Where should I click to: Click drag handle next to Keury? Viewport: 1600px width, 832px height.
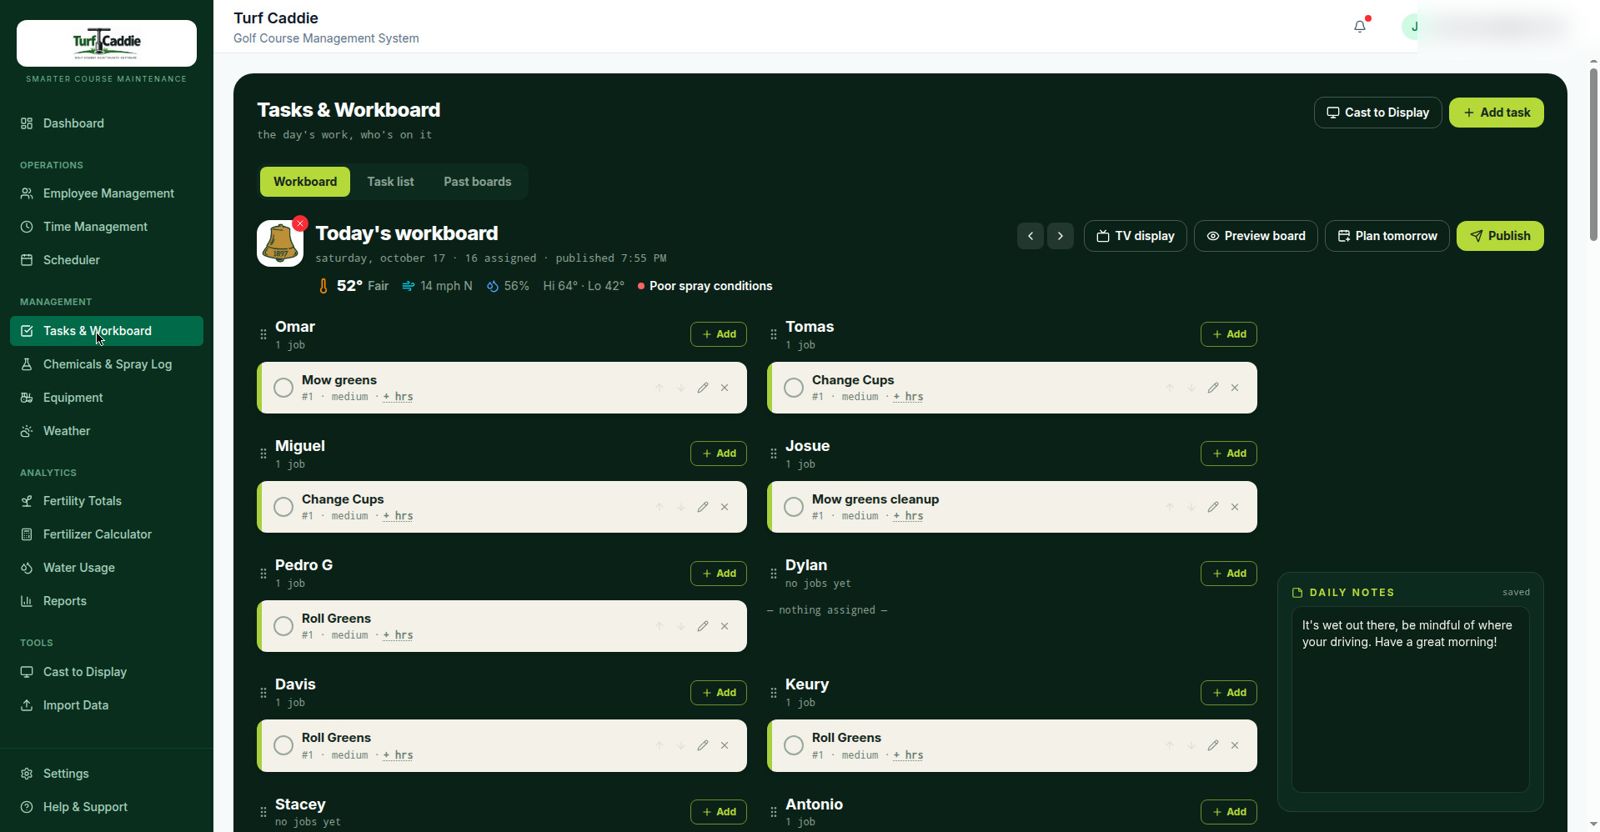tap(773, 692)
